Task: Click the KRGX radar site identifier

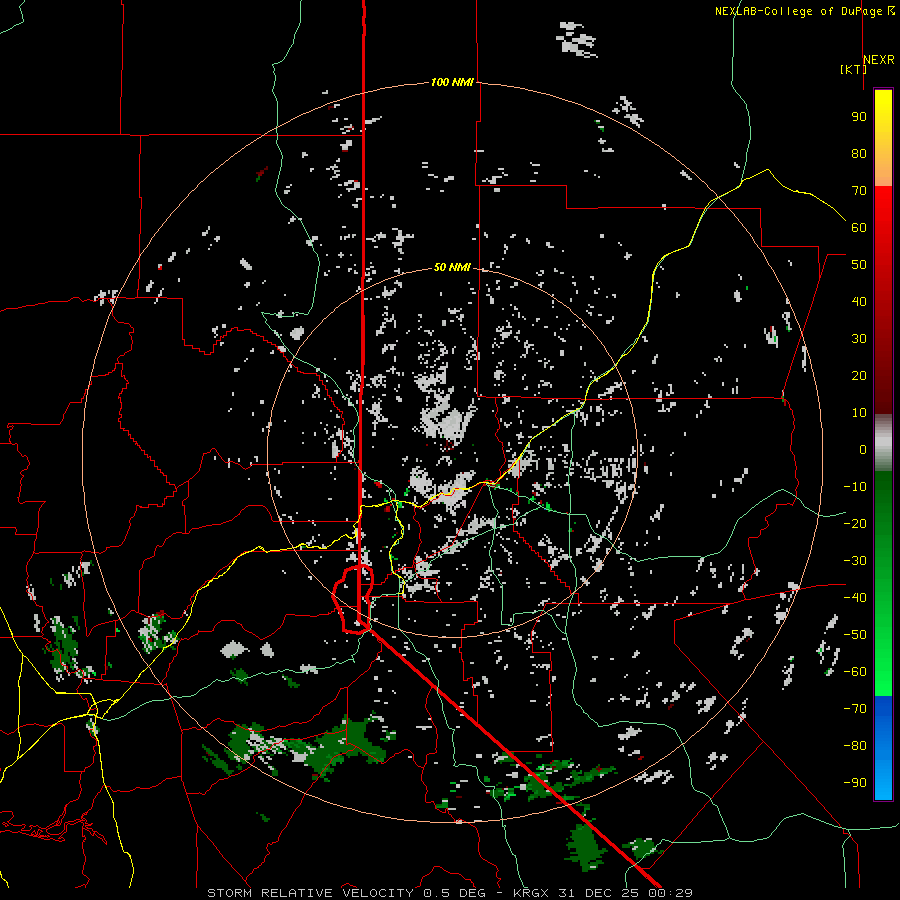Action: pyautogui.click(x=531, y=893)
